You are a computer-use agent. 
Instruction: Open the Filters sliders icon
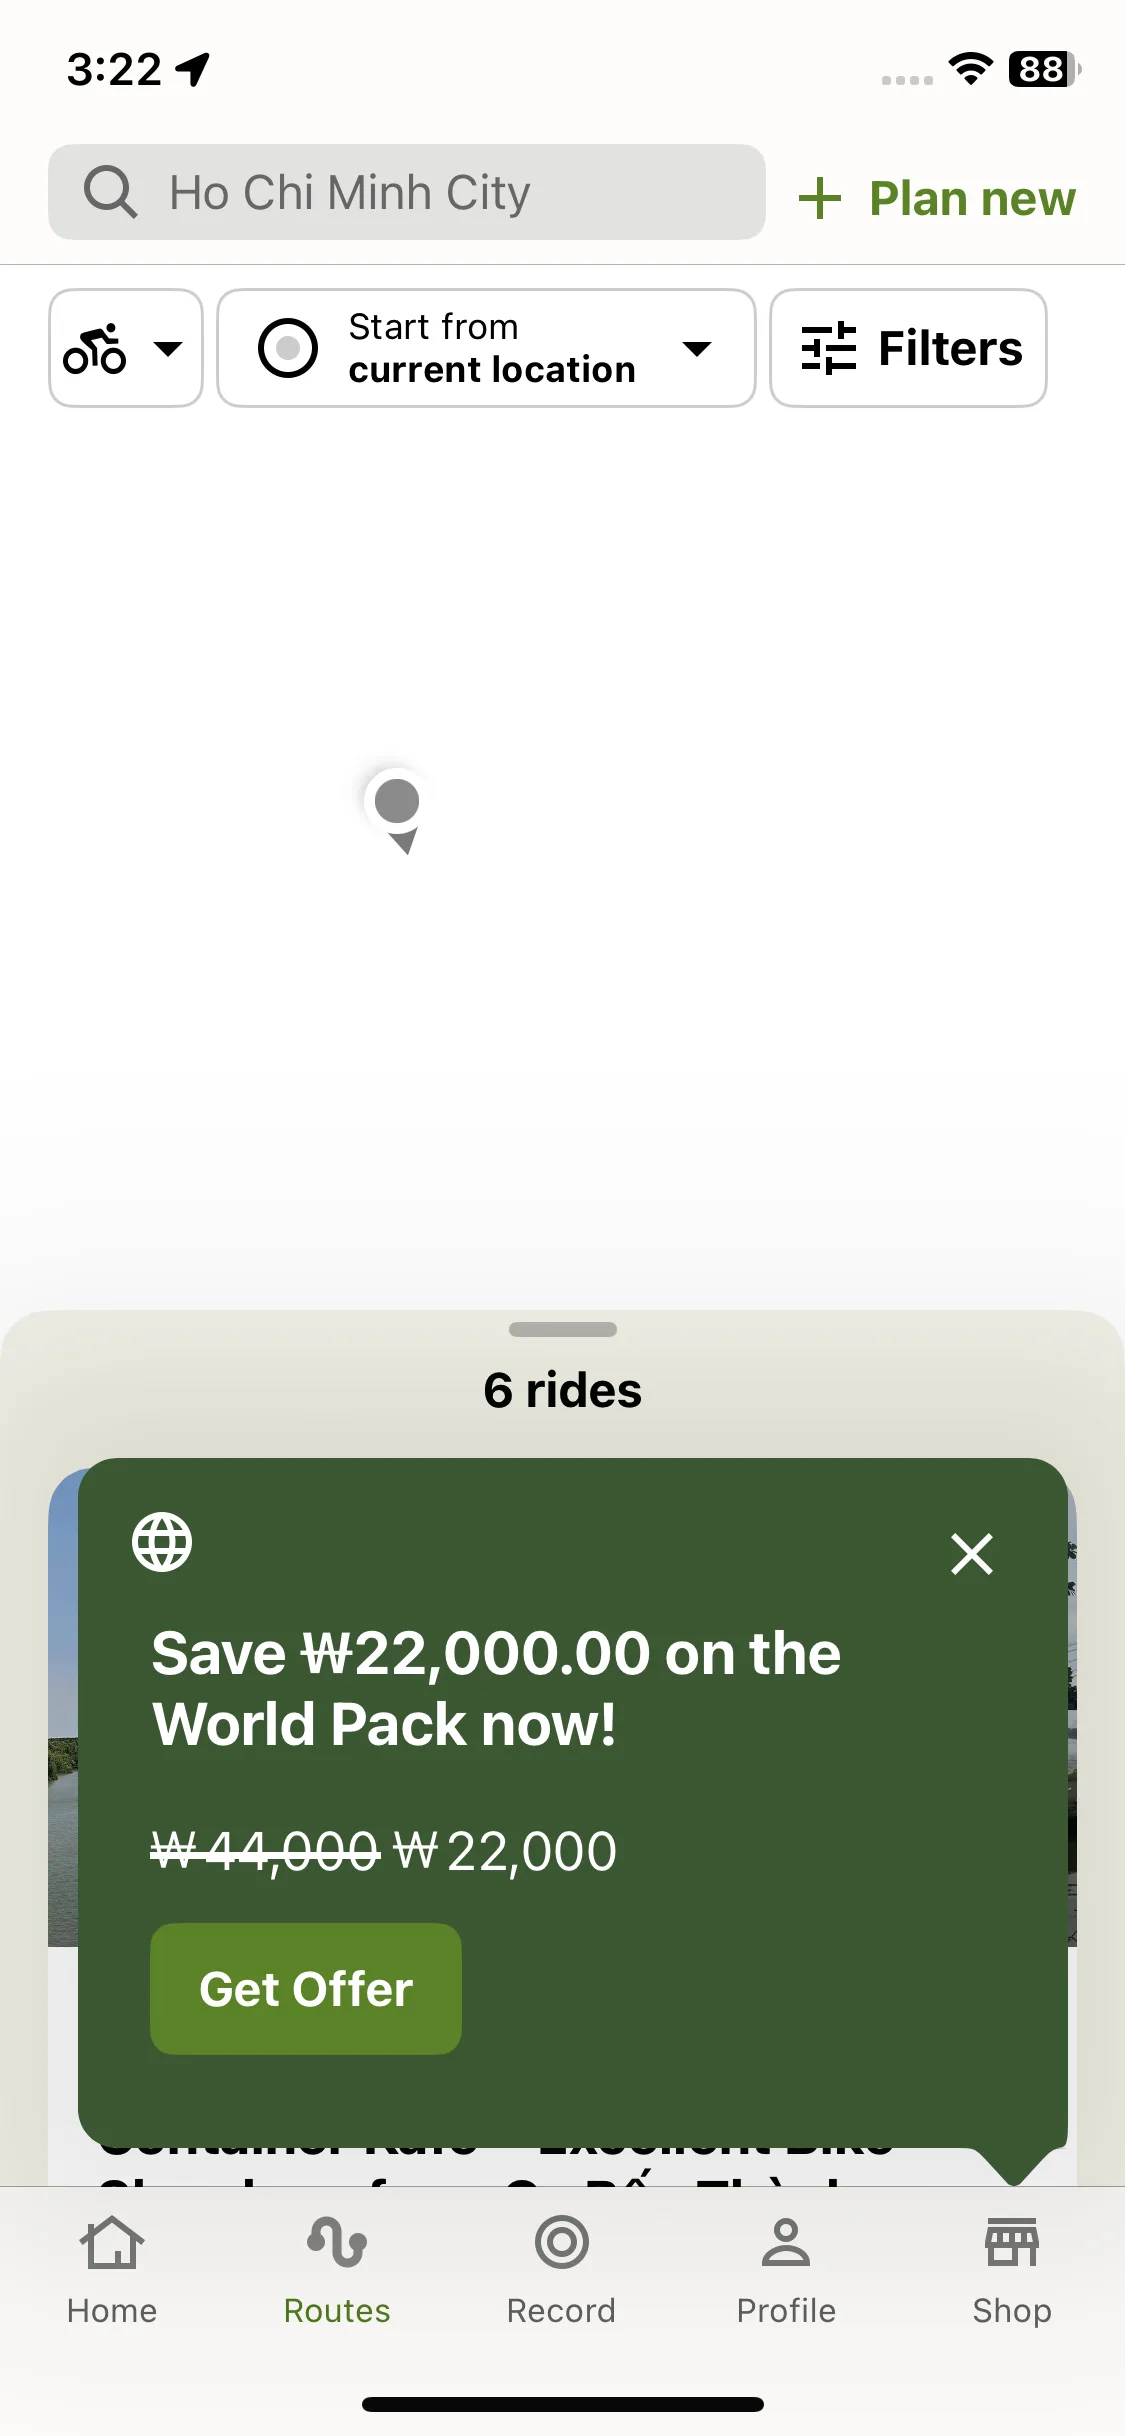[x=829, y=348]
